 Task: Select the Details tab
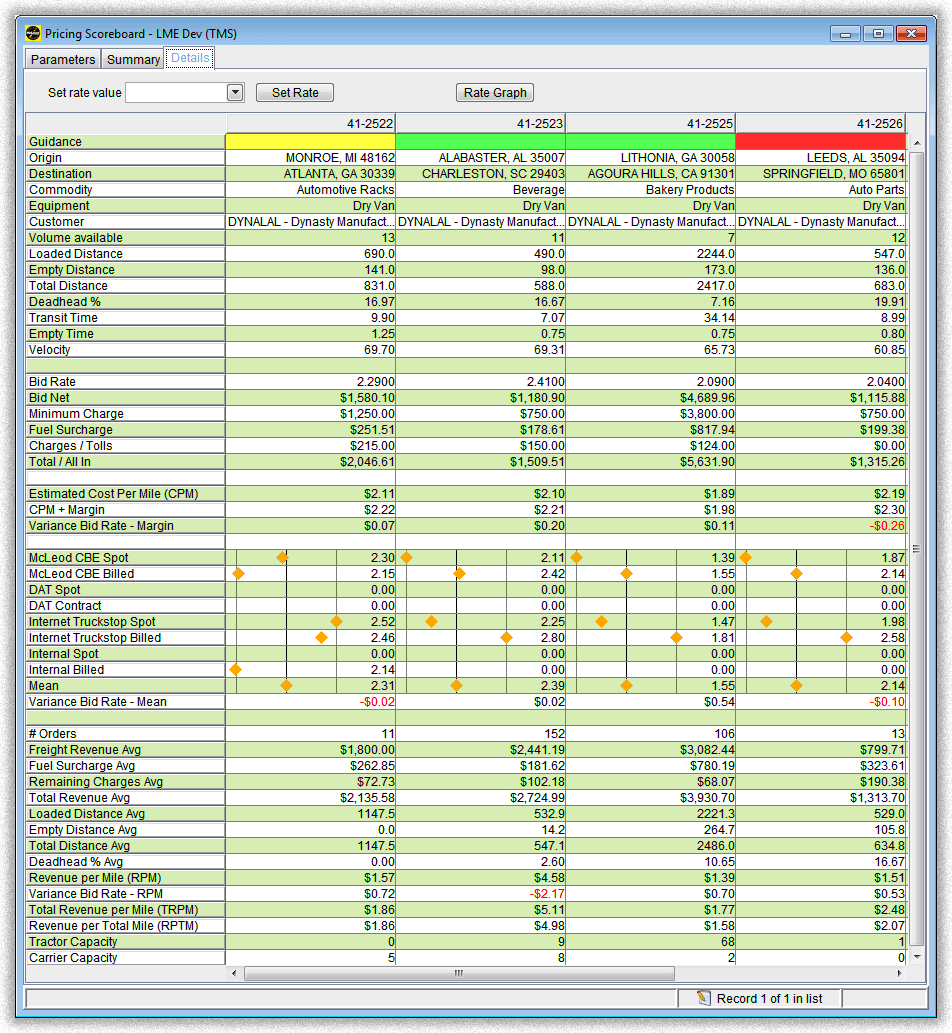[190, 58]
